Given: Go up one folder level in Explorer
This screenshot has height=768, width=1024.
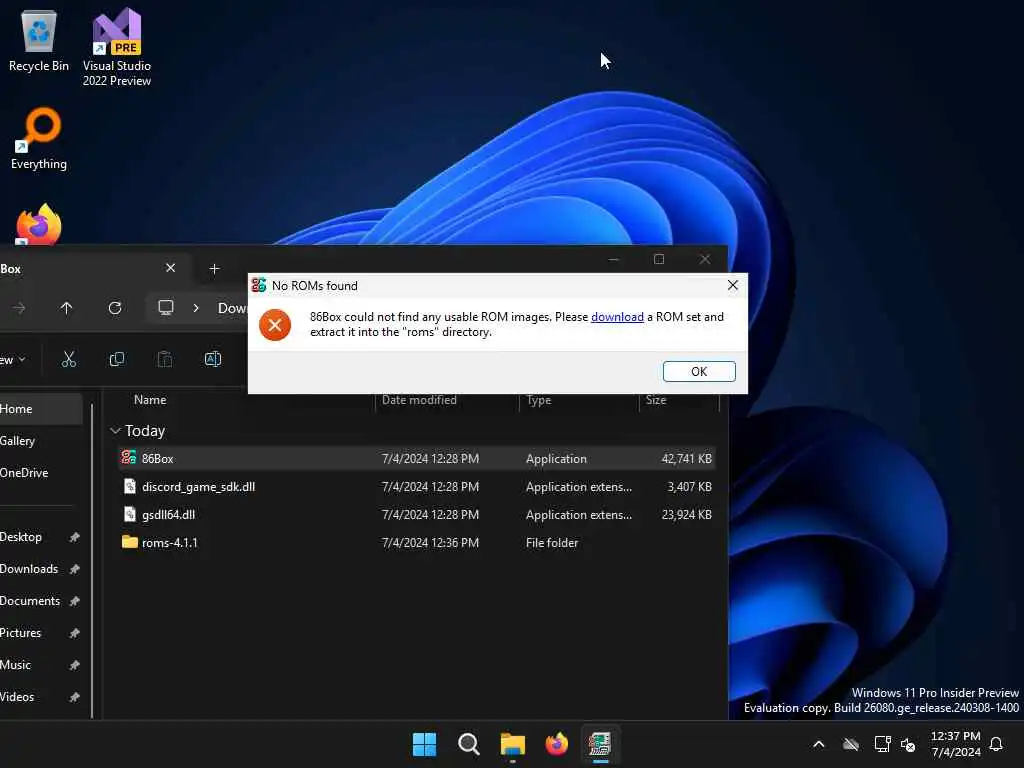Looking at the screenshot, I should point(67,308).
